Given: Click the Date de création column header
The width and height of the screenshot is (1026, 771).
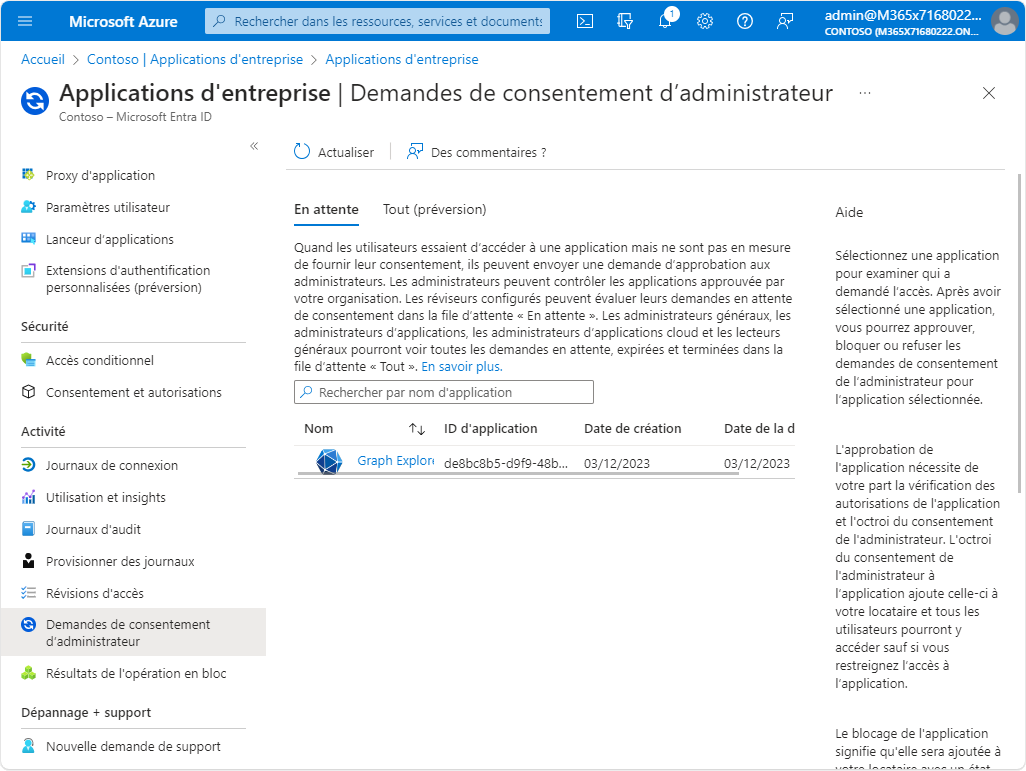Looking at the screenshot, I should pyautogui.click(x=633, y=429).
